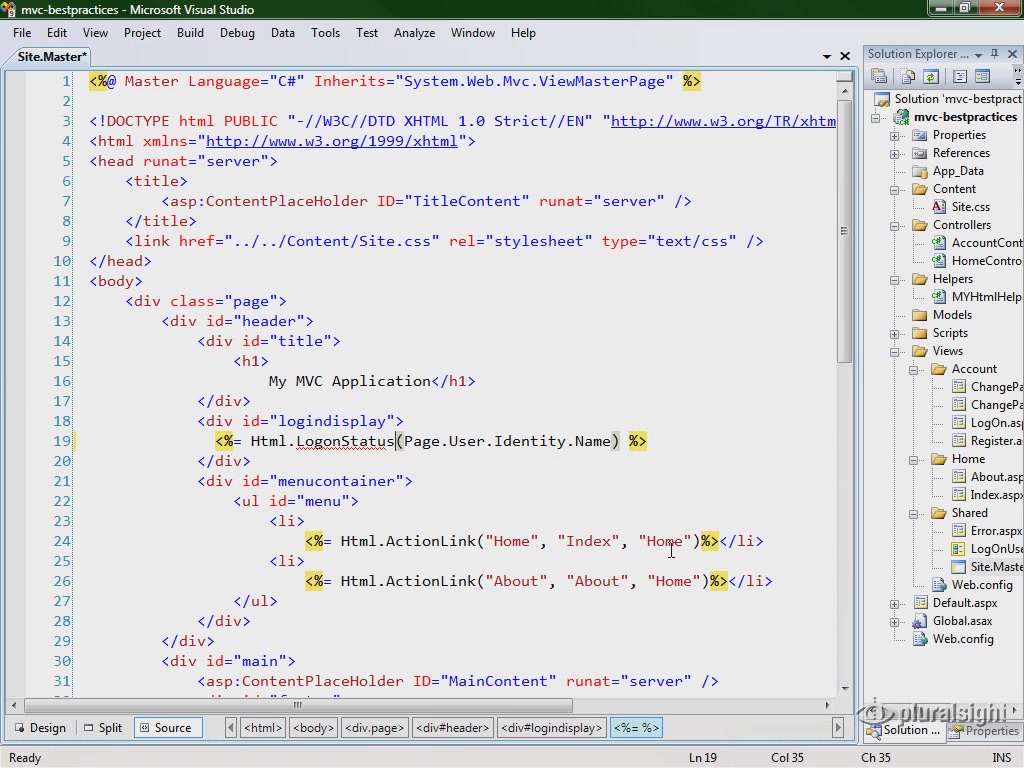
Task: Open the File menu
Action: (22, 33)
